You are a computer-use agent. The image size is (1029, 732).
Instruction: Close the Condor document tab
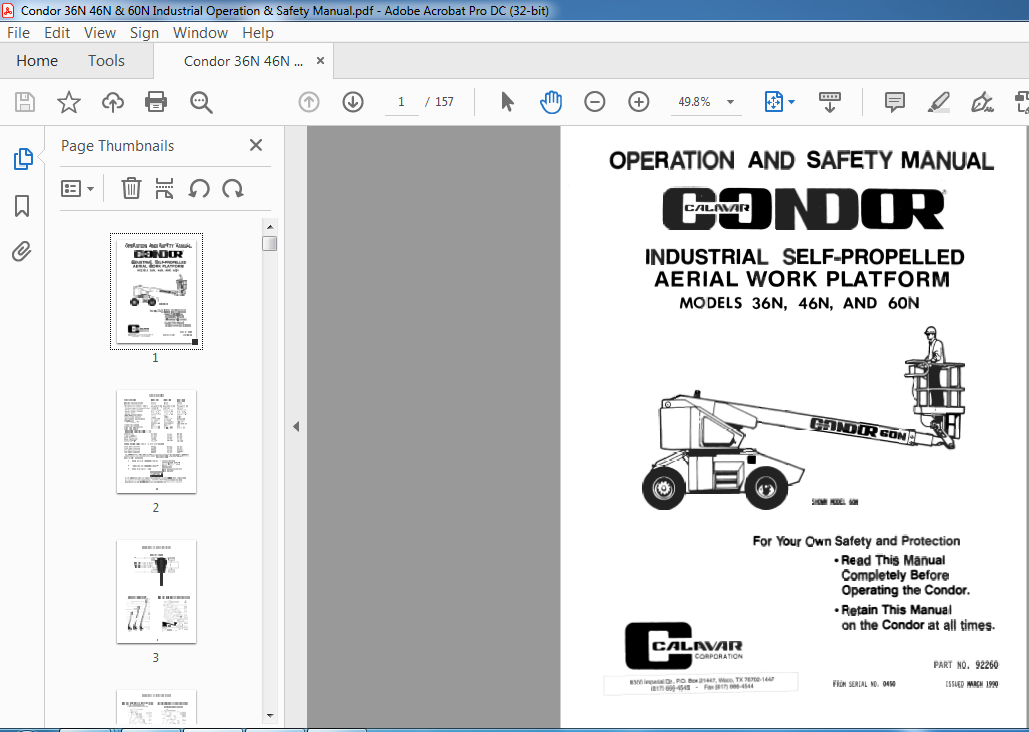[x=320, y=60]
